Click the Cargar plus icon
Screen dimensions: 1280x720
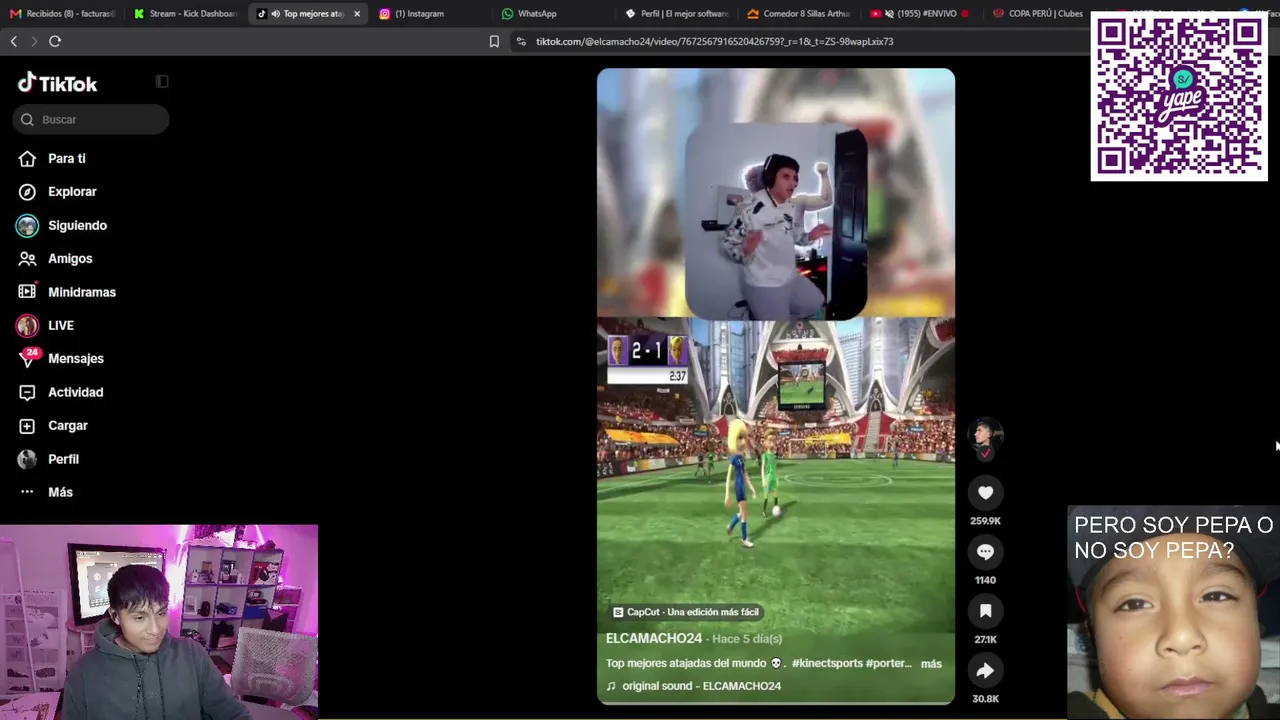[x=27, y=425]
